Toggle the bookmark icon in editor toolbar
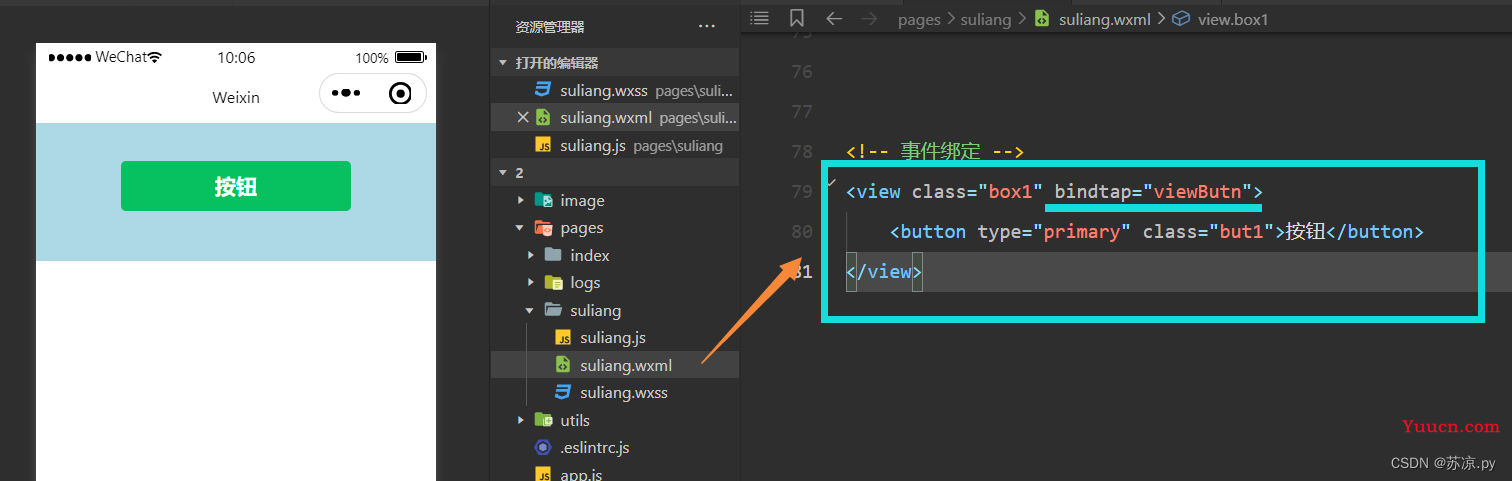This screenshot has width=1512, height=481. click(x=796, y=18)
